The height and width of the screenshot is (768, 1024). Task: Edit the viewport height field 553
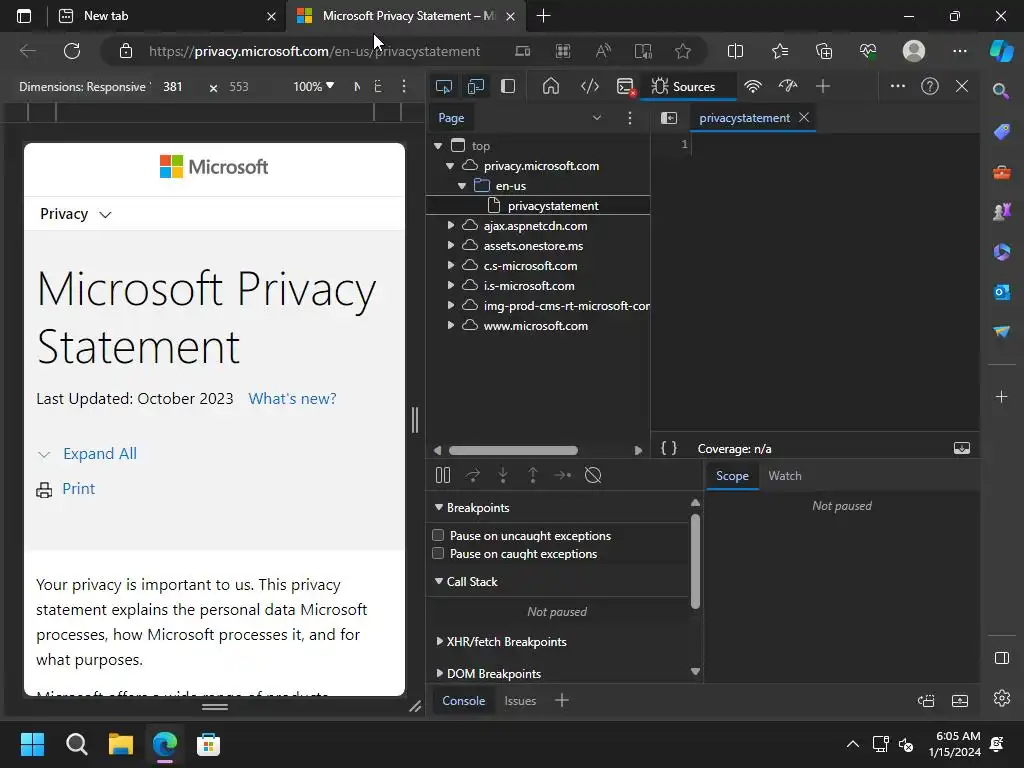click(239, 87)
